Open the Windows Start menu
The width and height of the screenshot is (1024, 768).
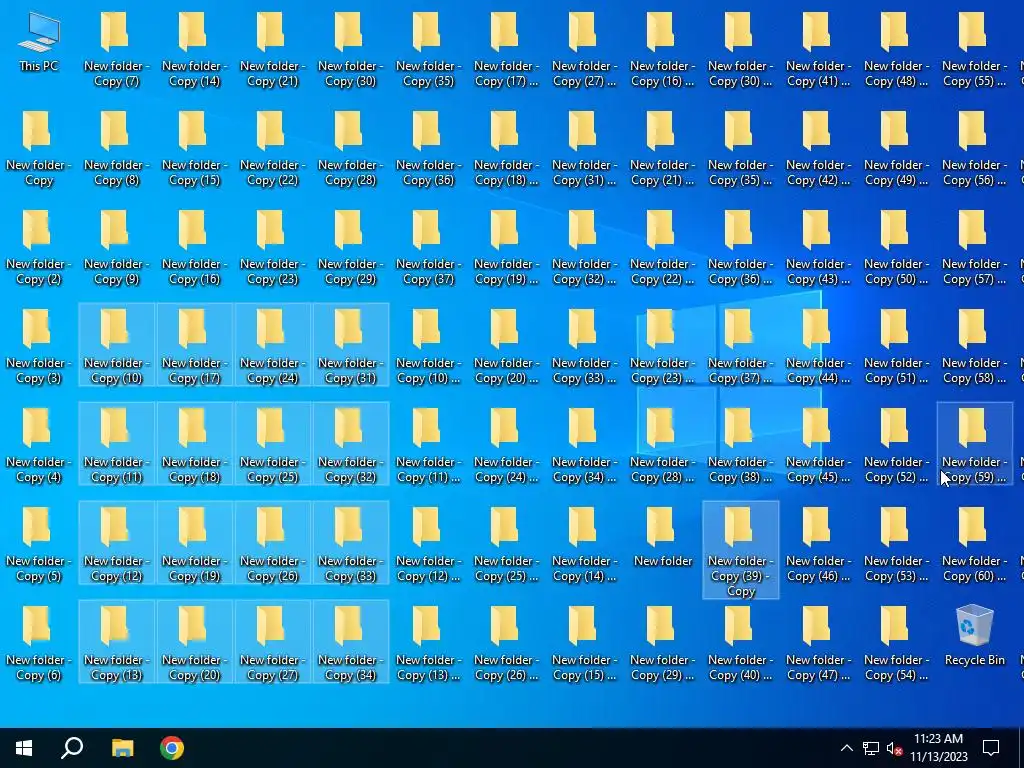pyautogui.click(x=24, y=748)
